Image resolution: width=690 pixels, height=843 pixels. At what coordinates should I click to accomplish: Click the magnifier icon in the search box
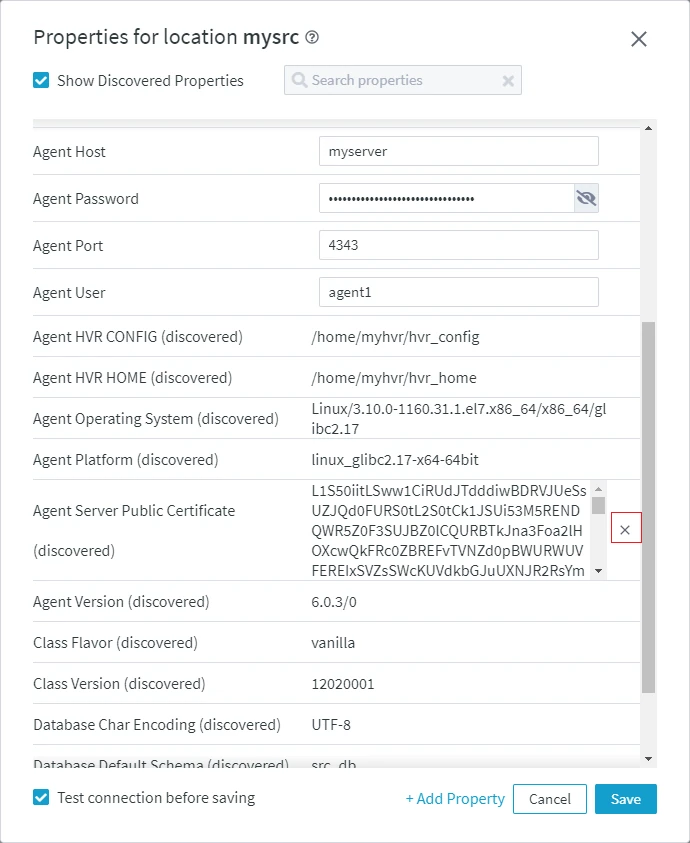pos(298,80)
